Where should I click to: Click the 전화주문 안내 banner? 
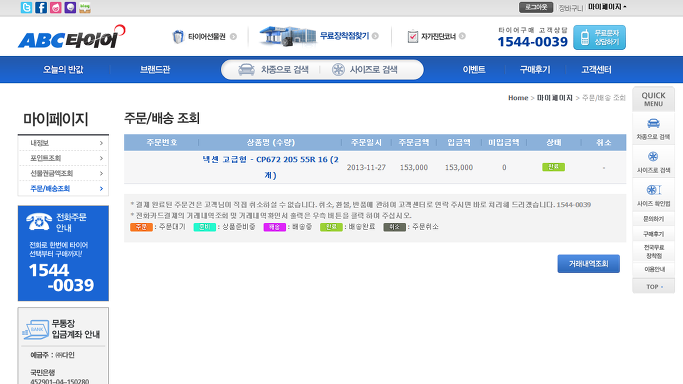(x=63, y=253)
